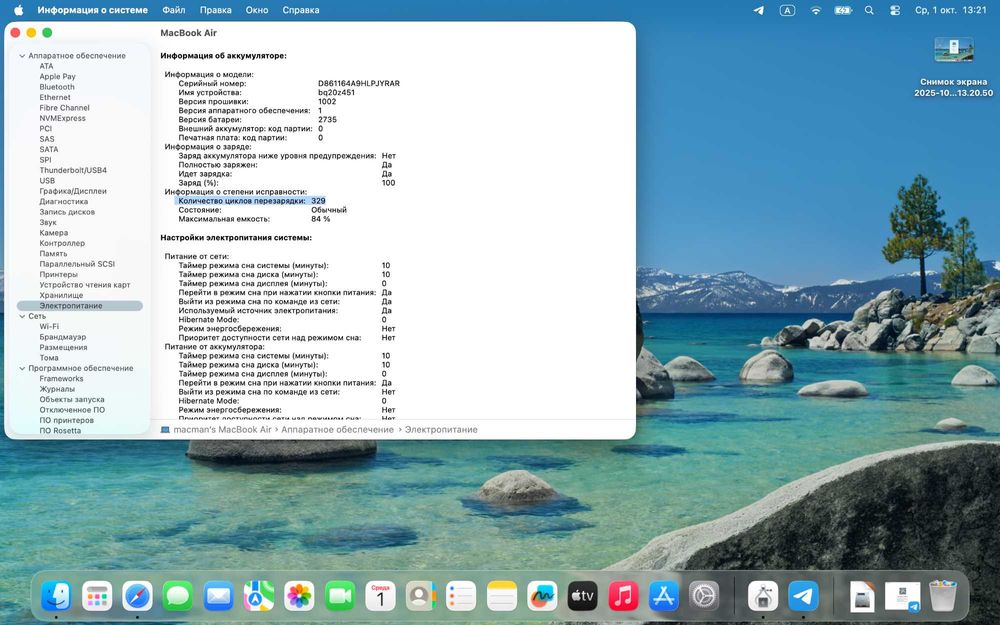Open the Trash in the dock
Viewport: 1000px width, 625px height.
pyautogui.click(x=942, y=597)
